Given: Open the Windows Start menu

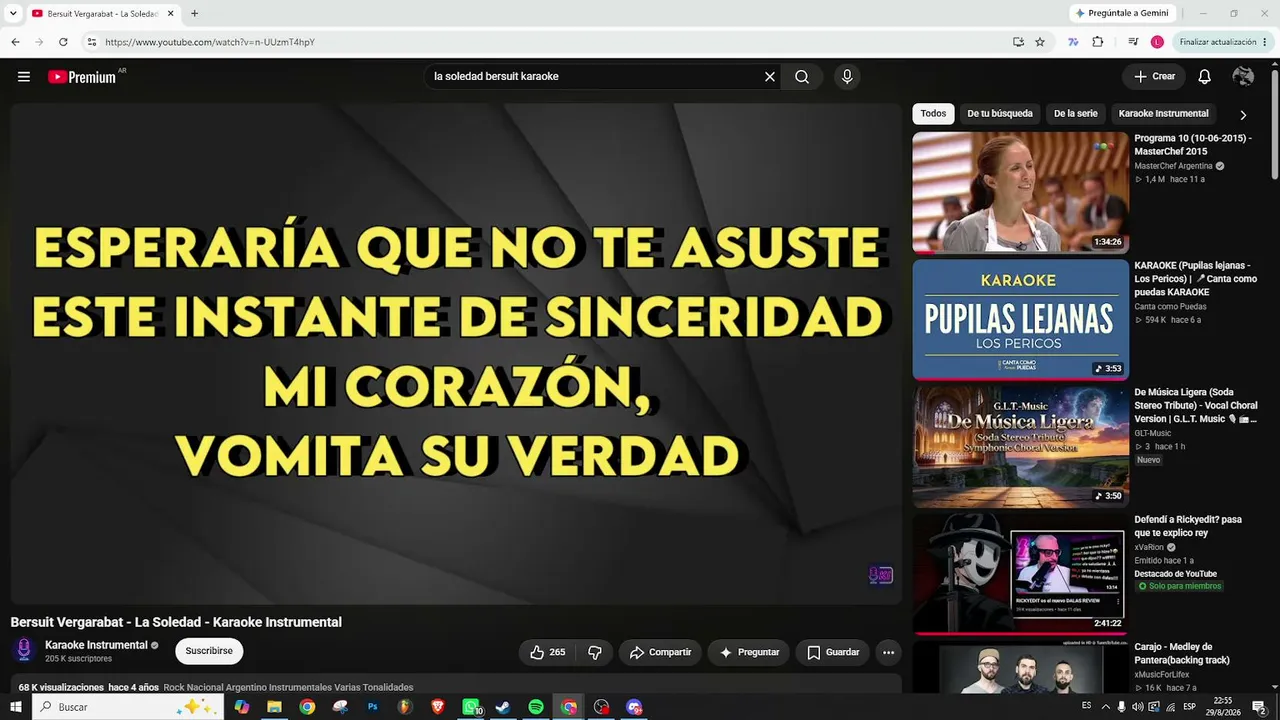Looking at the screenshot, I should click(x=16, y=707).
